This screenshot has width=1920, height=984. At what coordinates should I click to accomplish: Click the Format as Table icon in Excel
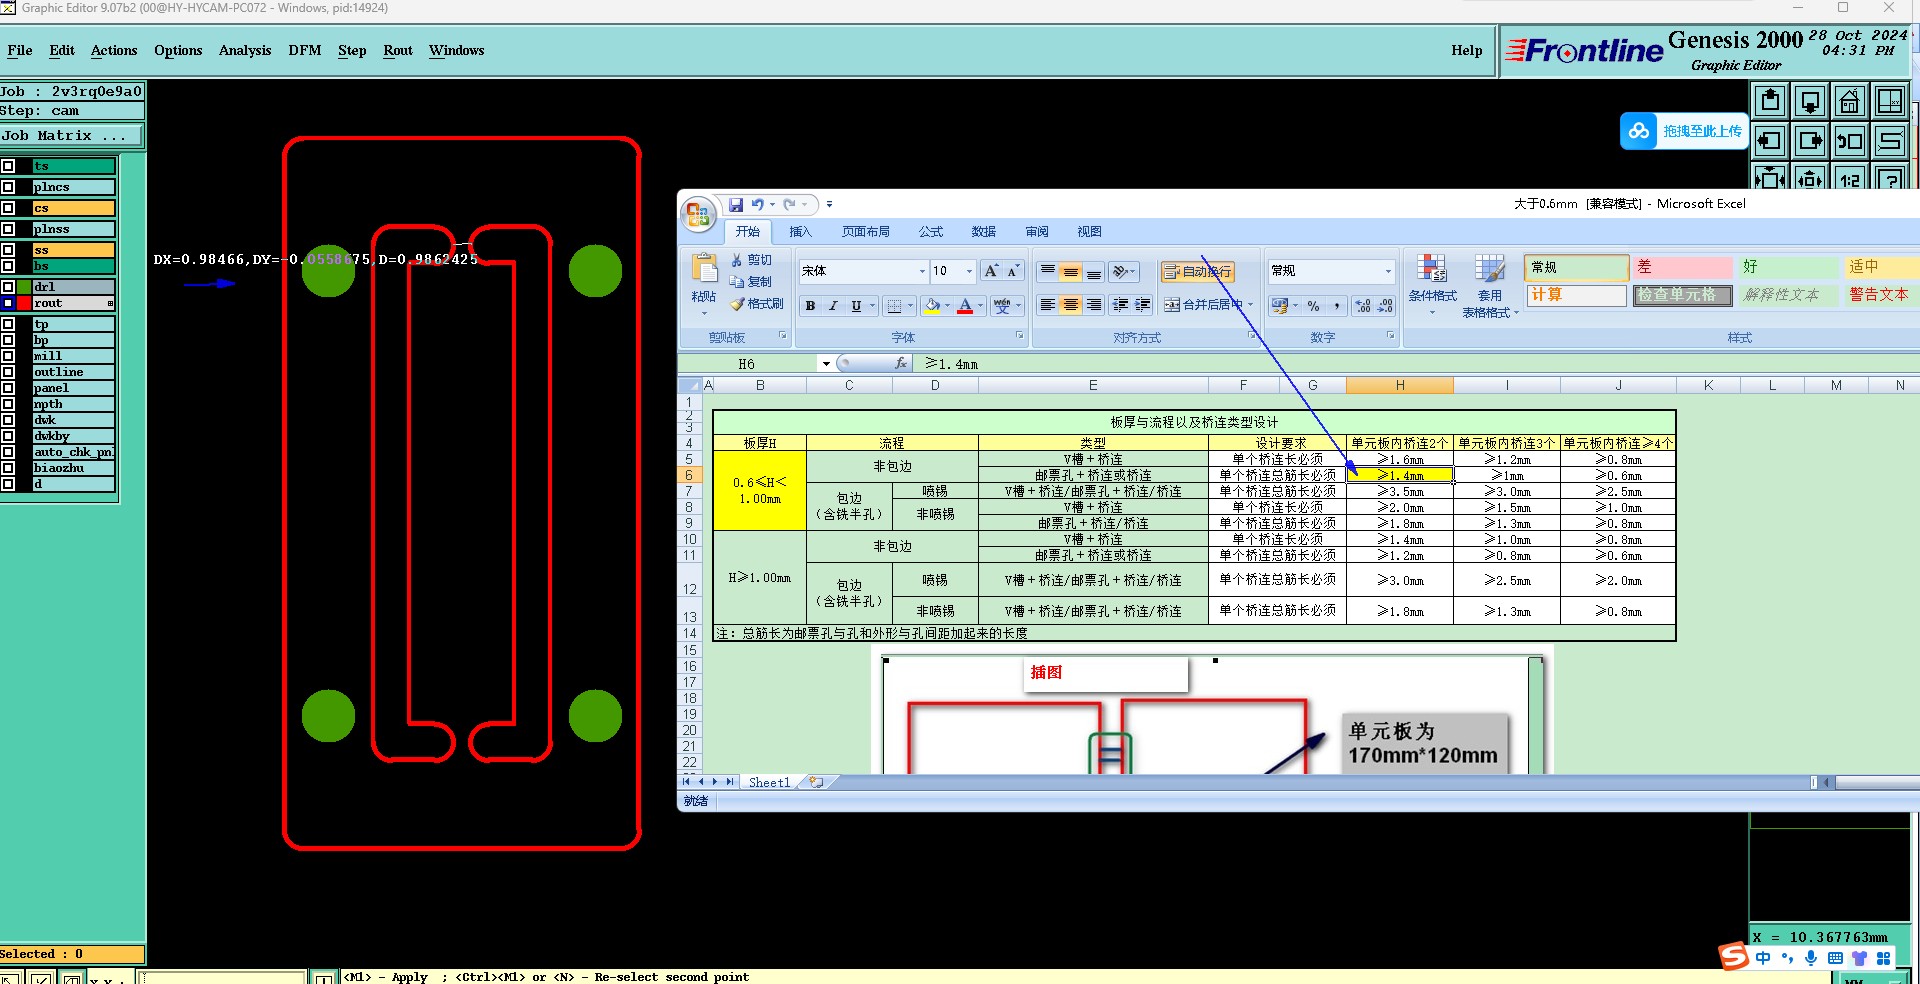pyautogui.click(x=1490, y=269)
